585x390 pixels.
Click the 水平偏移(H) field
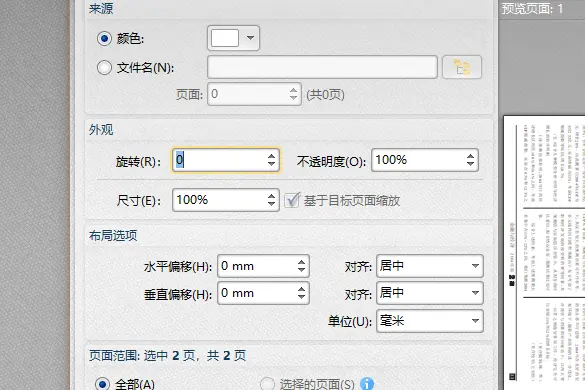[x=263, y=266]
